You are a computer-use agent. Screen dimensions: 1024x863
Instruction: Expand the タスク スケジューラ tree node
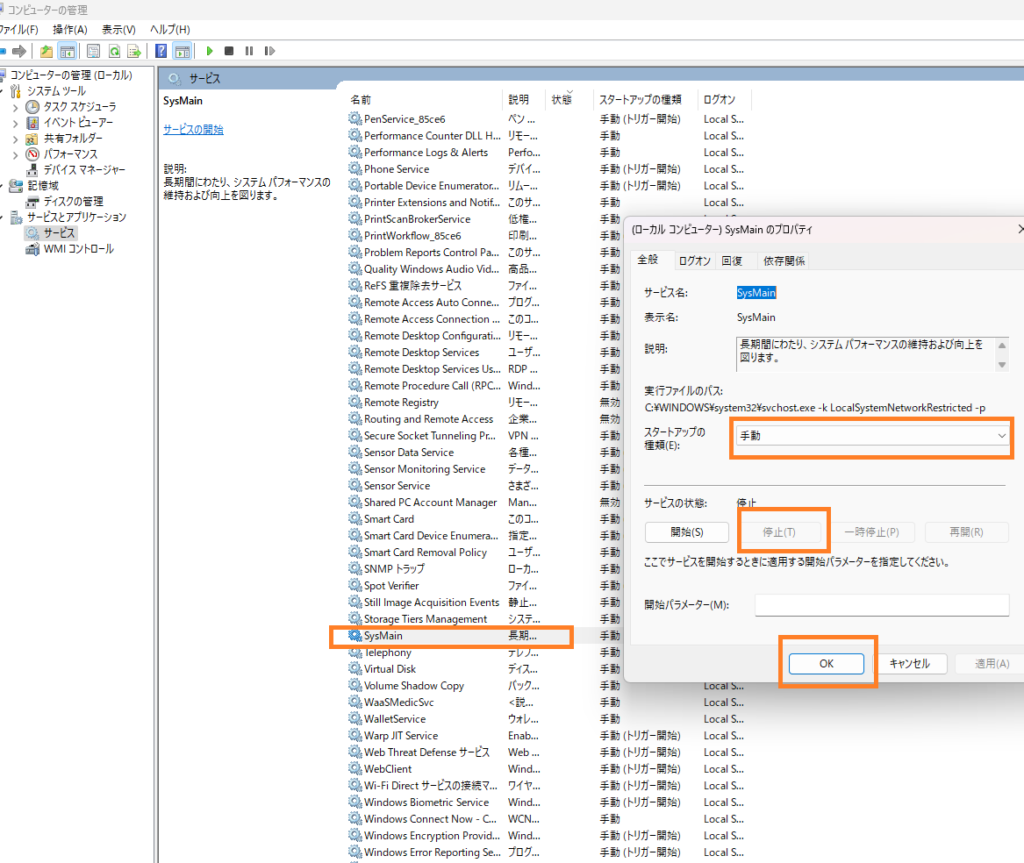click(15, 107)
